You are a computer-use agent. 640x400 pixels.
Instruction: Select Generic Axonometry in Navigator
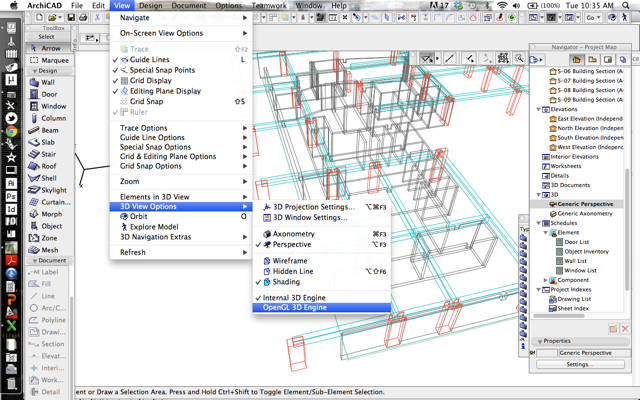(x=584, y=214)
